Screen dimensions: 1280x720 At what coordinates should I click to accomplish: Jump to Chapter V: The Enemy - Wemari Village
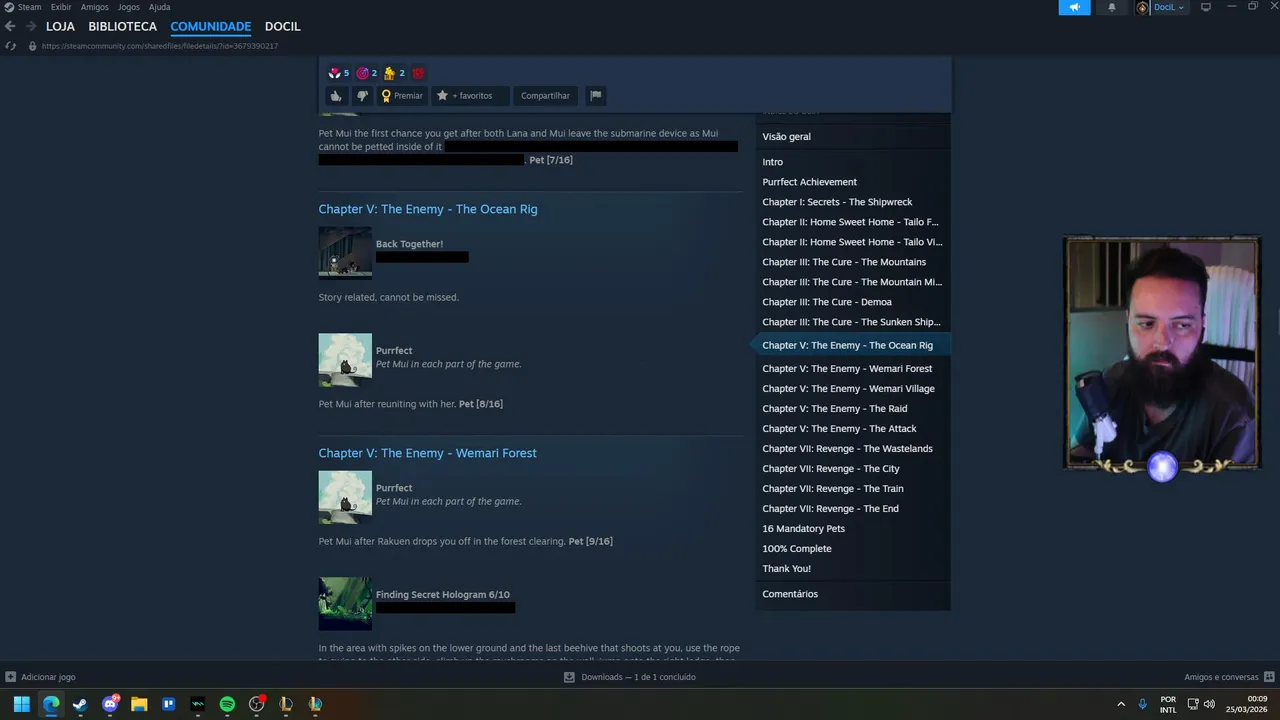click(848, 389)
